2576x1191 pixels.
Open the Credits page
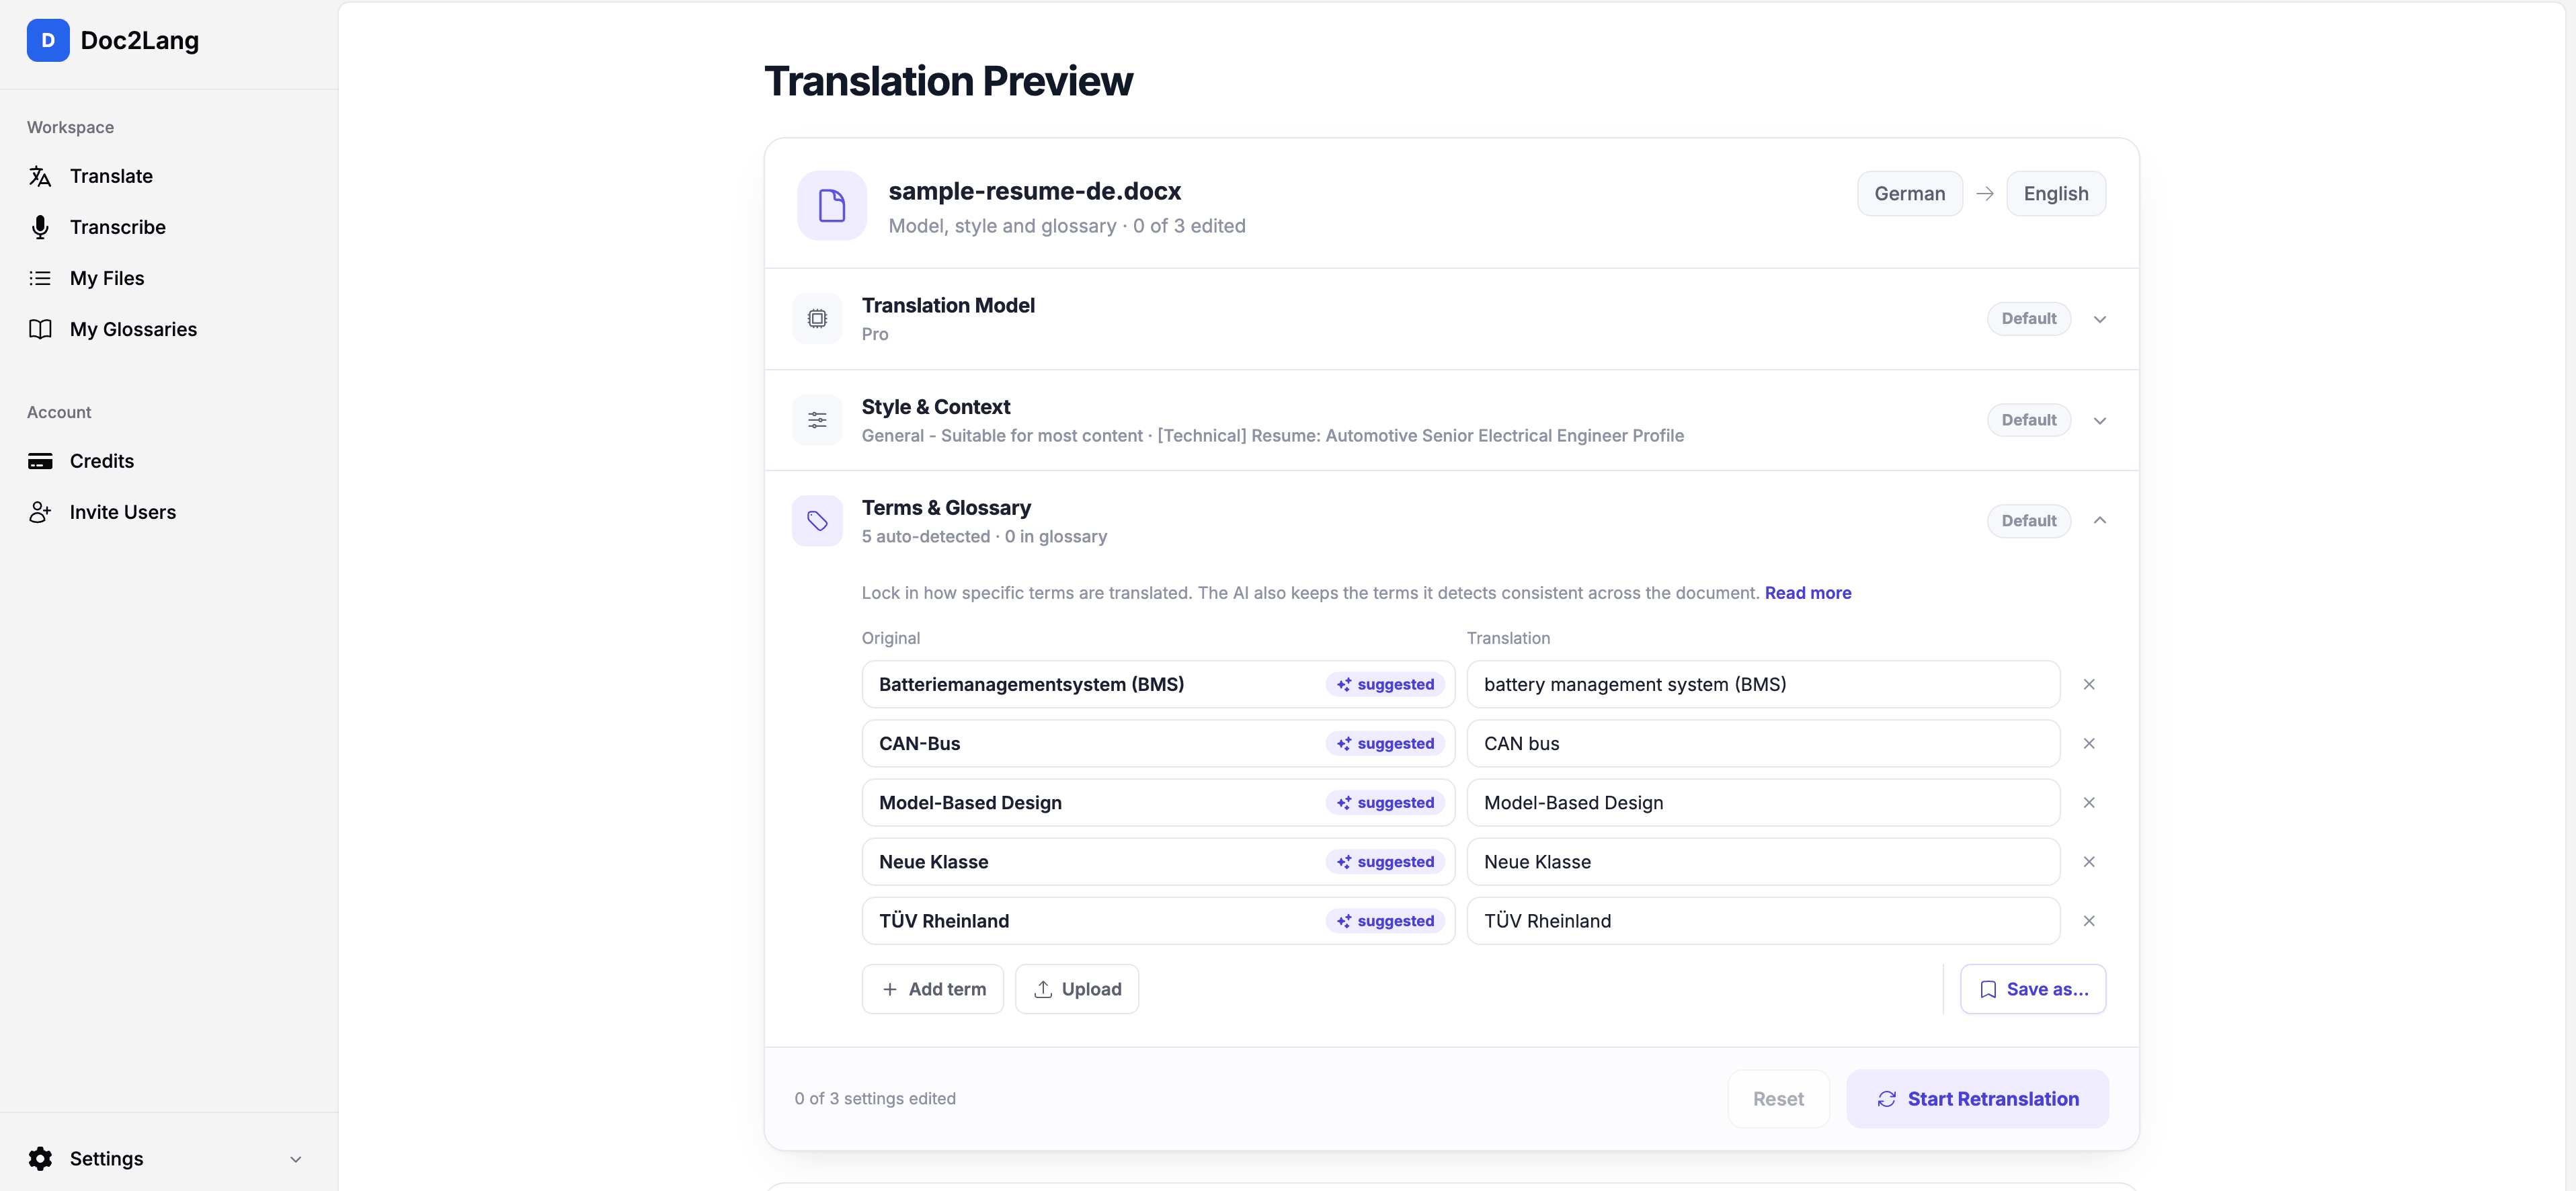tap(101, 461)
